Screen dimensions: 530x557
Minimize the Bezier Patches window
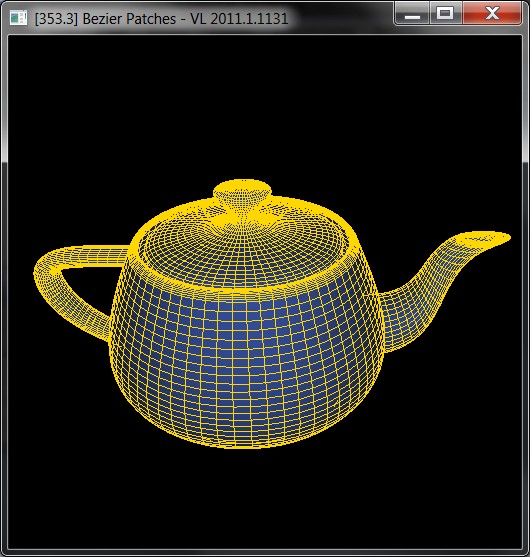click(x=412, y=13)
